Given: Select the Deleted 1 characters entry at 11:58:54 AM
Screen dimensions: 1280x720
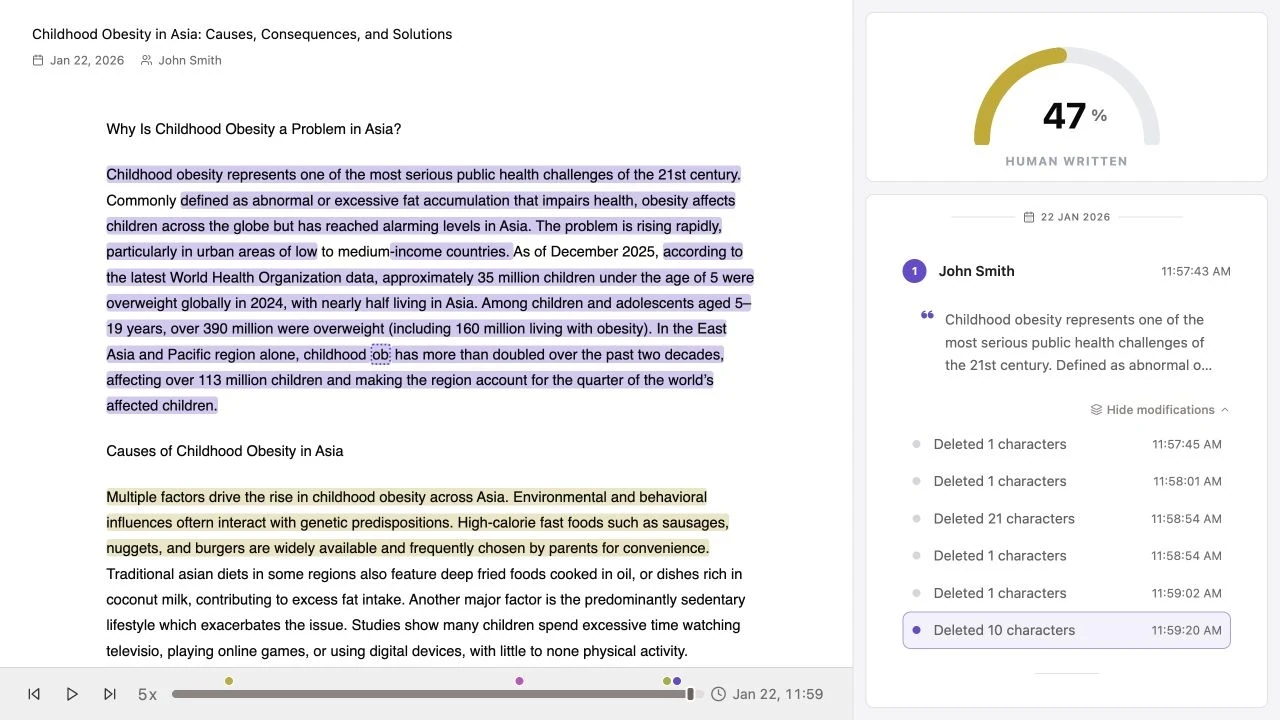Looking at the screenshot, I should pos(1066,556).
